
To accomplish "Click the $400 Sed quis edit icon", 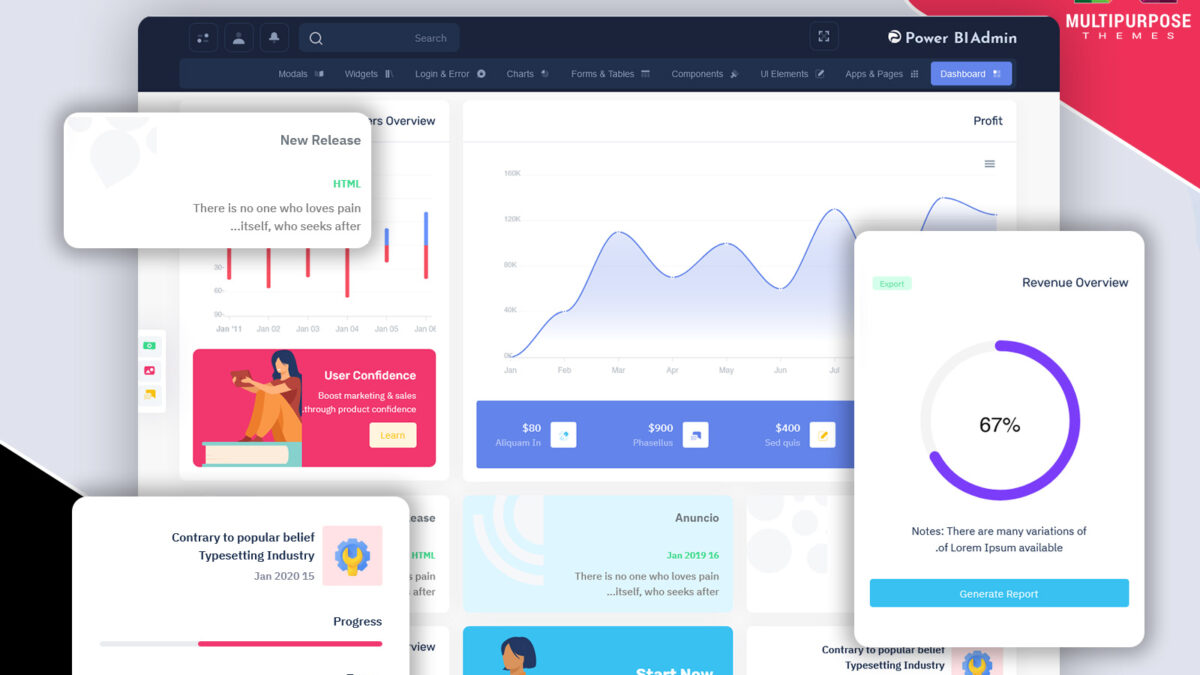I will (822, 434).
